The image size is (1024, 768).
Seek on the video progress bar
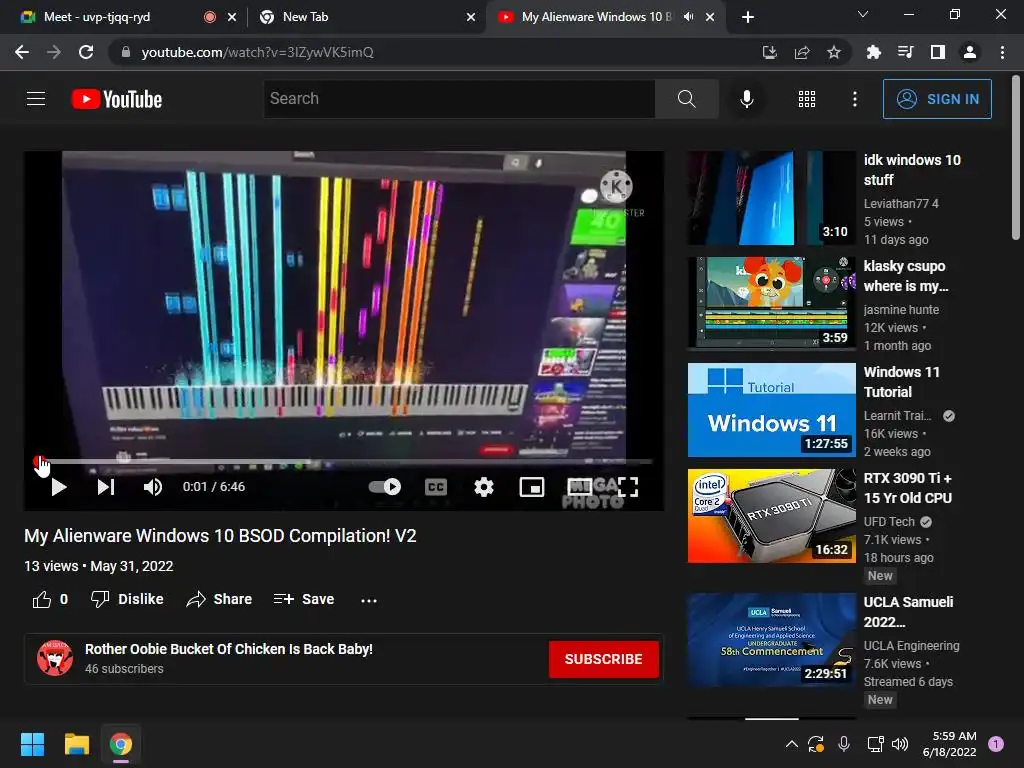pos(344,462)
